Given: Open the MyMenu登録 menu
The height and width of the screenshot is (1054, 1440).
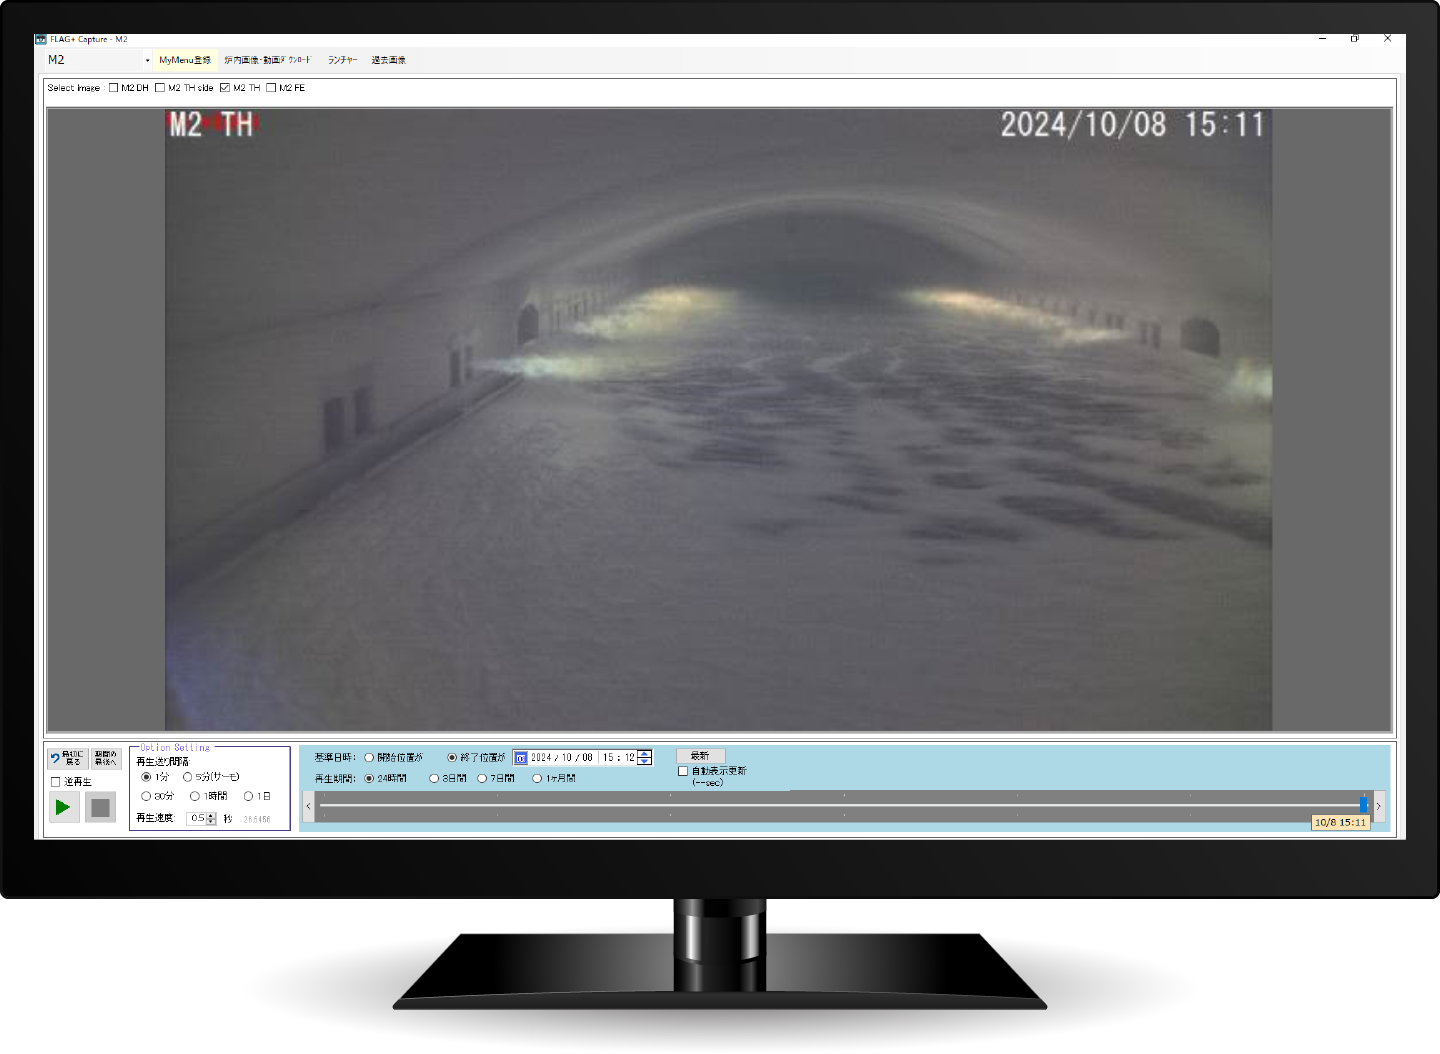Looking at the screenshot, I should 185,60.
